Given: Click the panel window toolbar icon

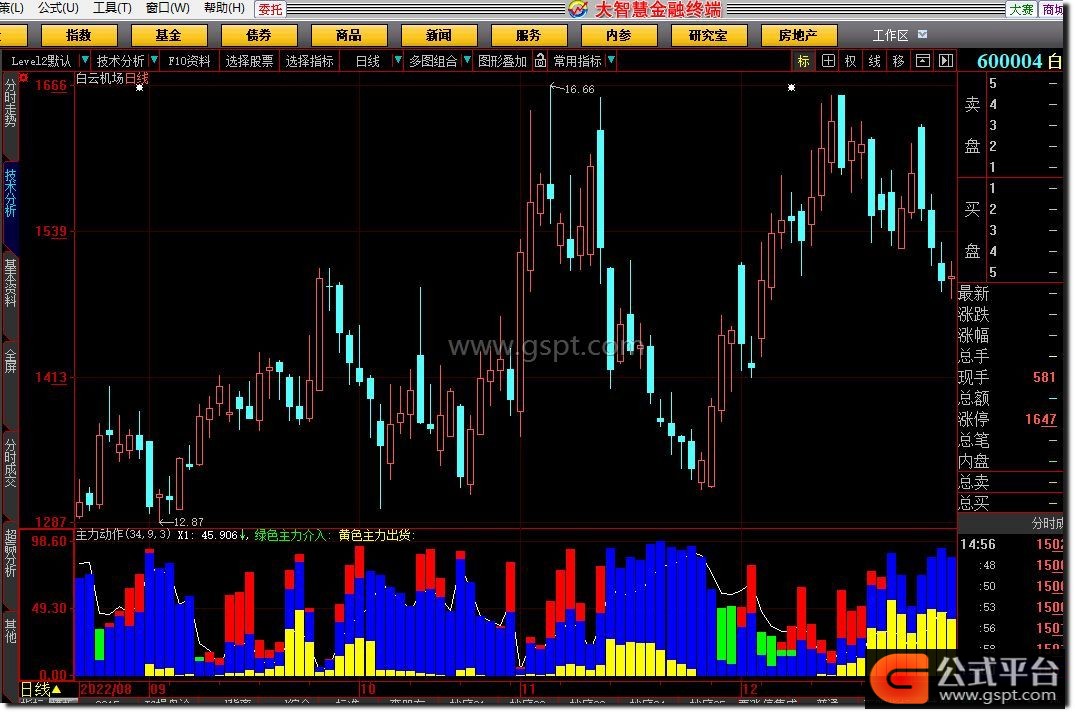Looking at the screenshot, I should pyautogui.click(x=923, y=61).
